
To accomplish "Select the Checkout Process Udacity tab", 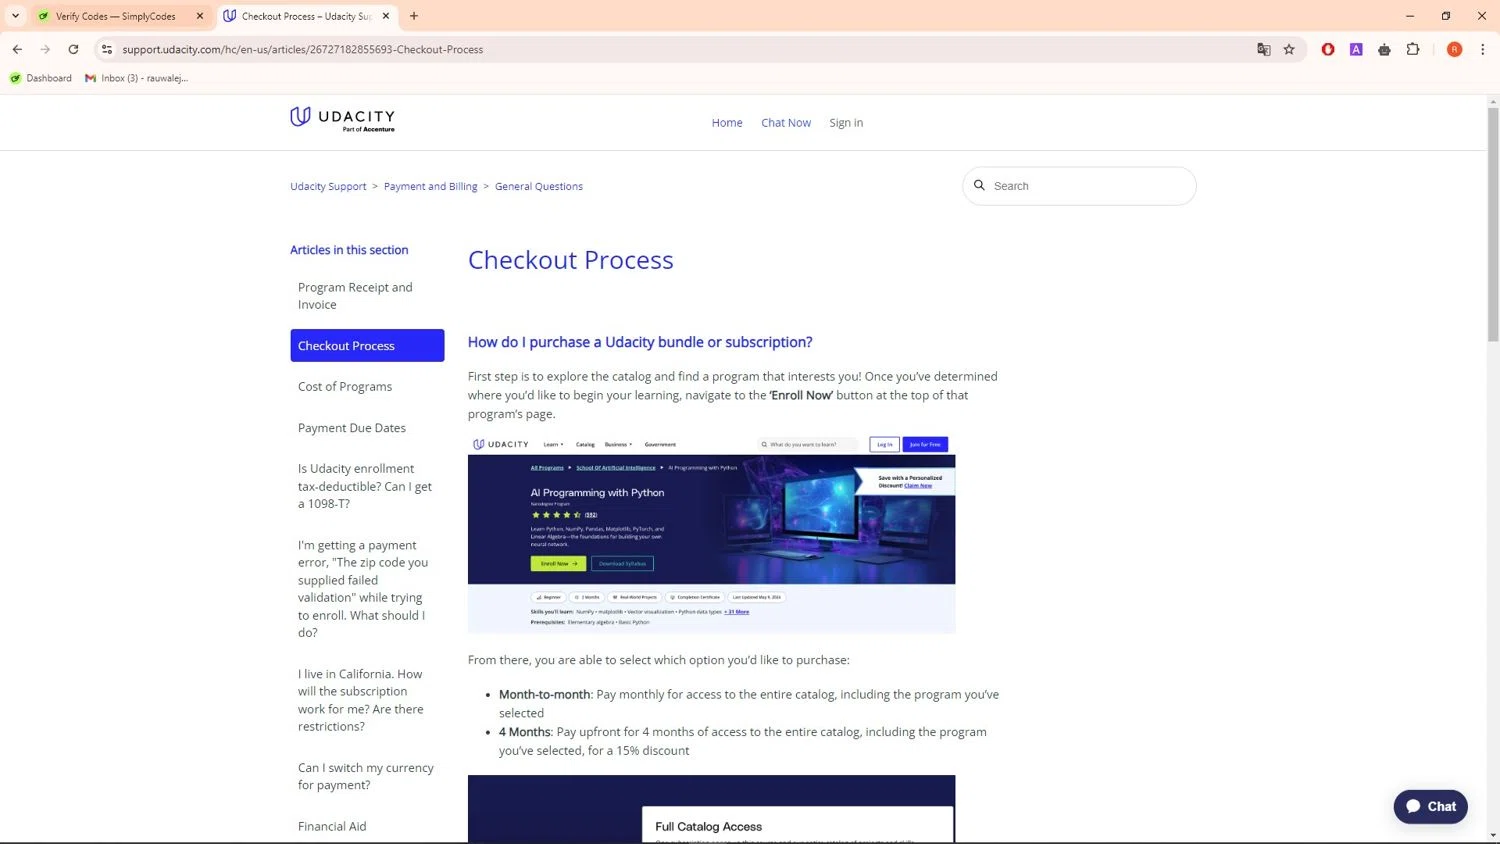I will click(x=307, y=16).
